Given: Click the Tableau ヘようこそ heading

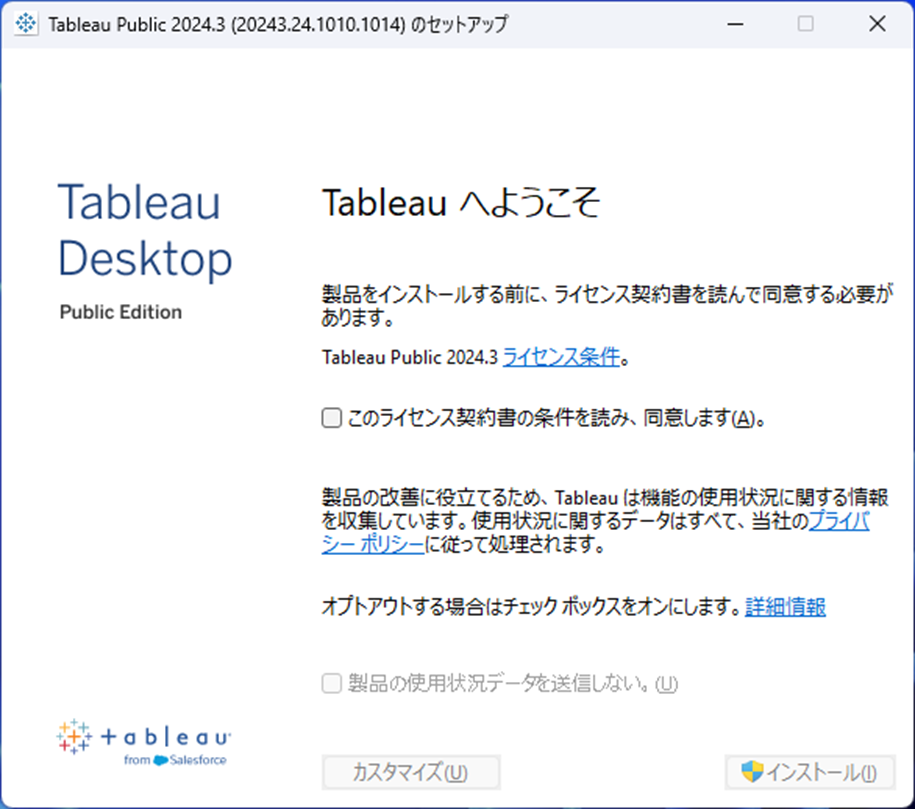Looking at the screenshot, I should click(461, 203).
